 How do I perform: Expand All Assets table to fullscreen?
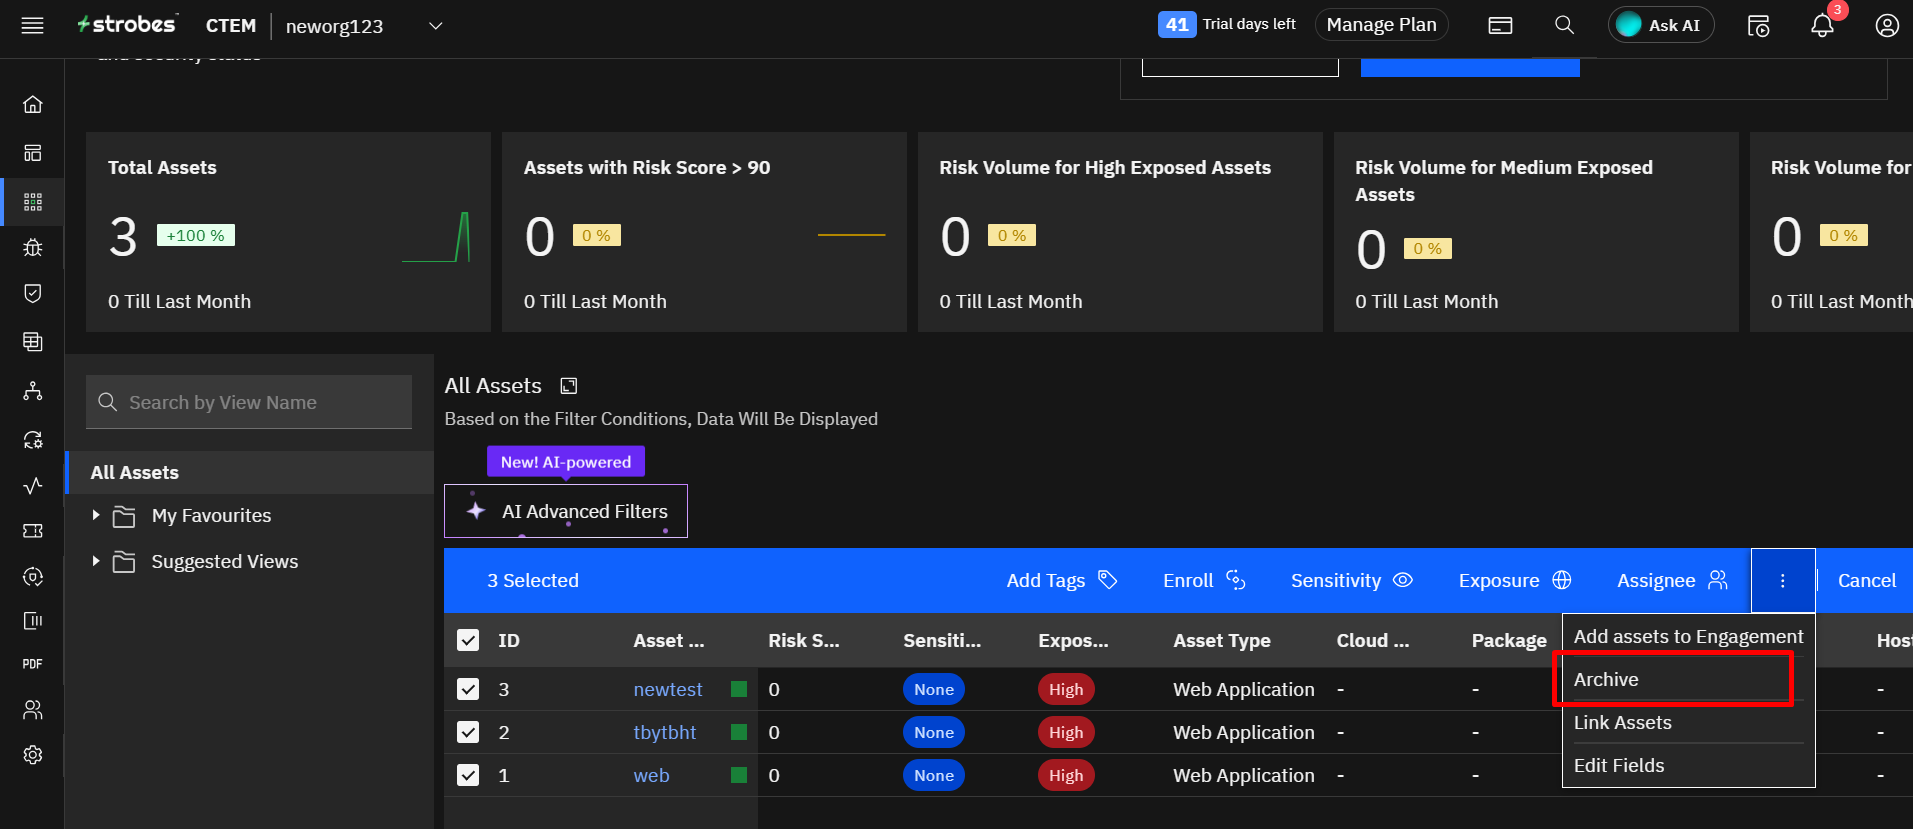click(x=569, y=386)
